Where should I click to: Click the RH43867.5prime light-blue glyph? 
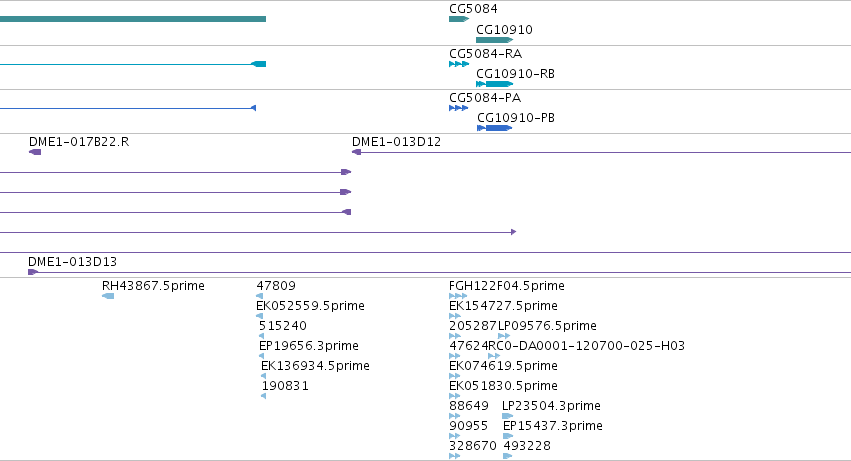click(x=108, y=296)
